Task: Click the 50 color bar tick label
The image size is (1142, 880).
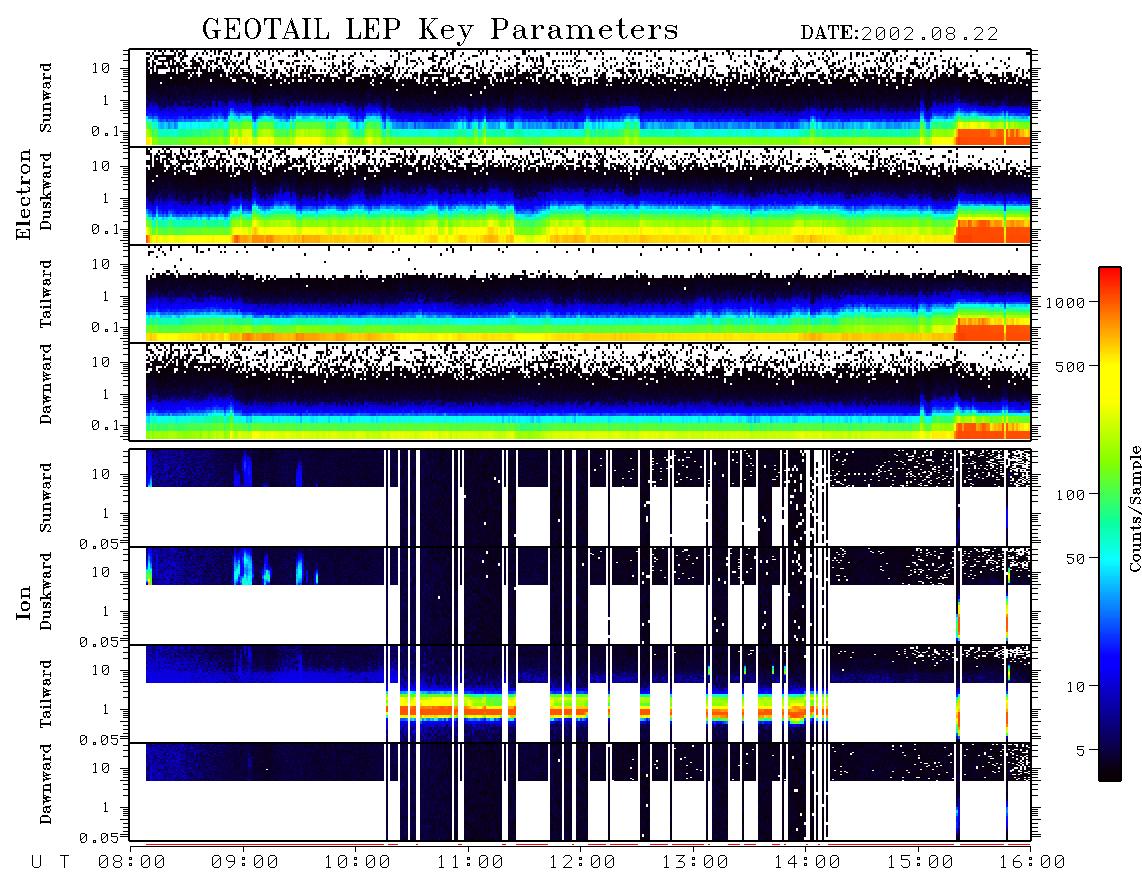Action: [1075, 559]
